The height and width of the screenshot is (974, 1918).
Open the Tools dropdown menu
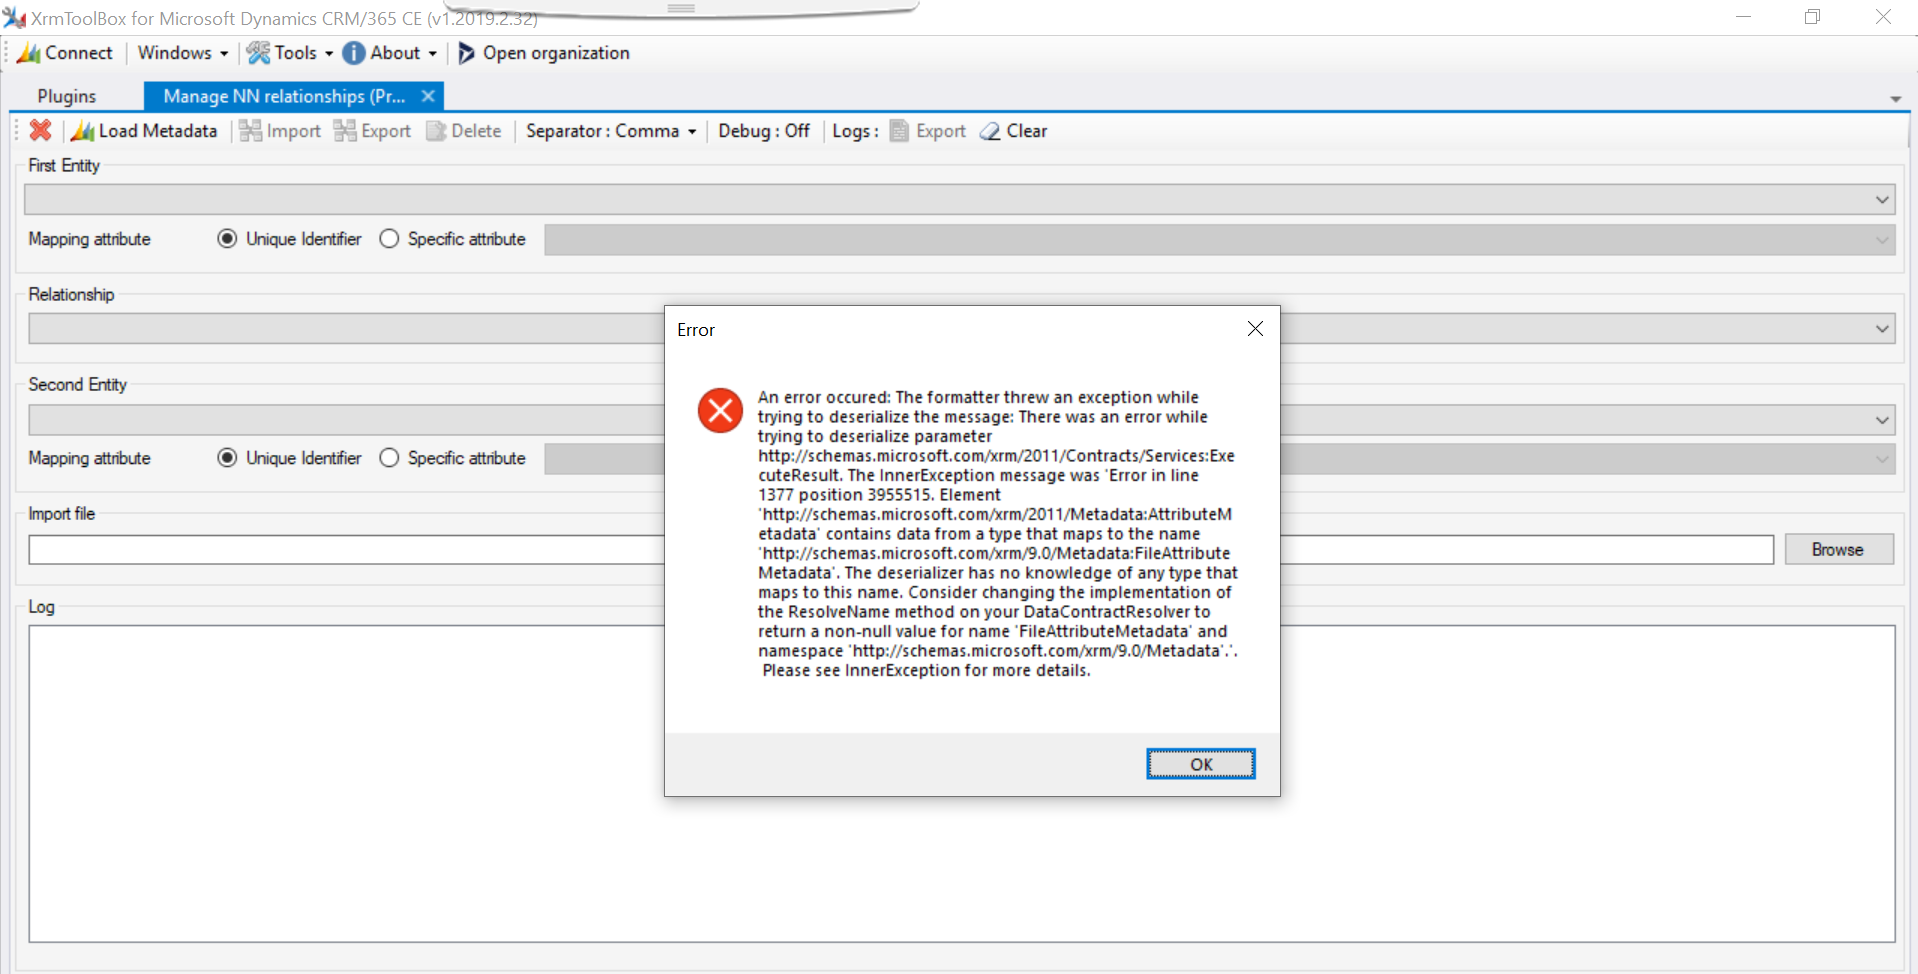(x=290, y=53)
